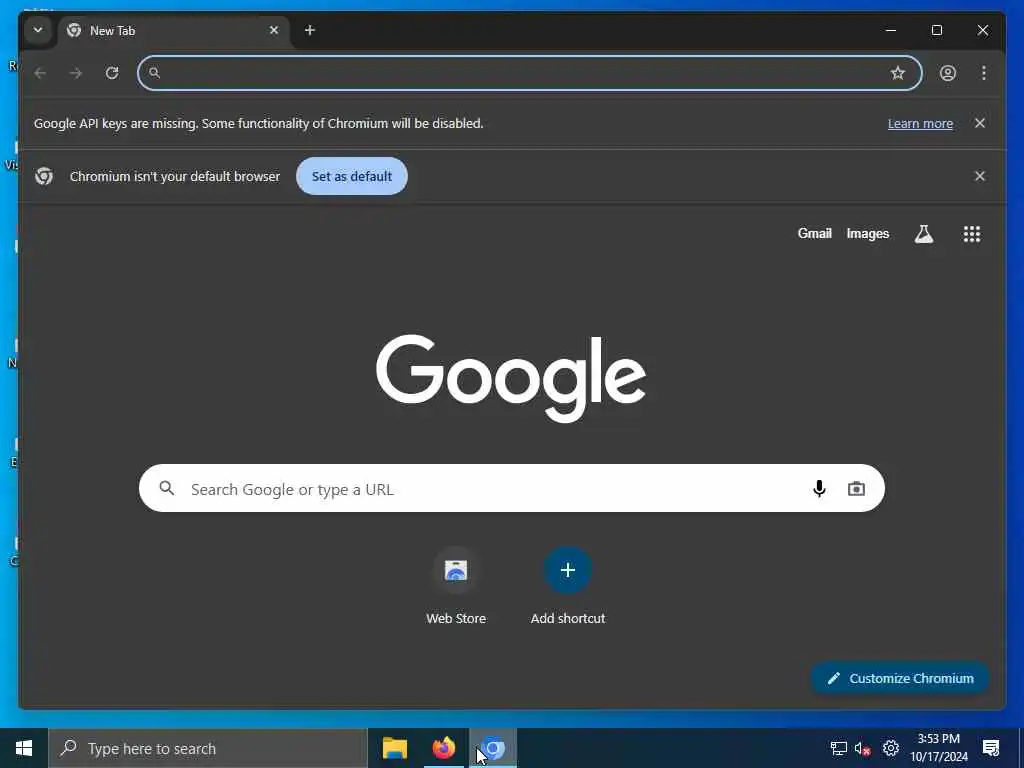
Task: Open Gmail link
Action: [x=814, y=234]
